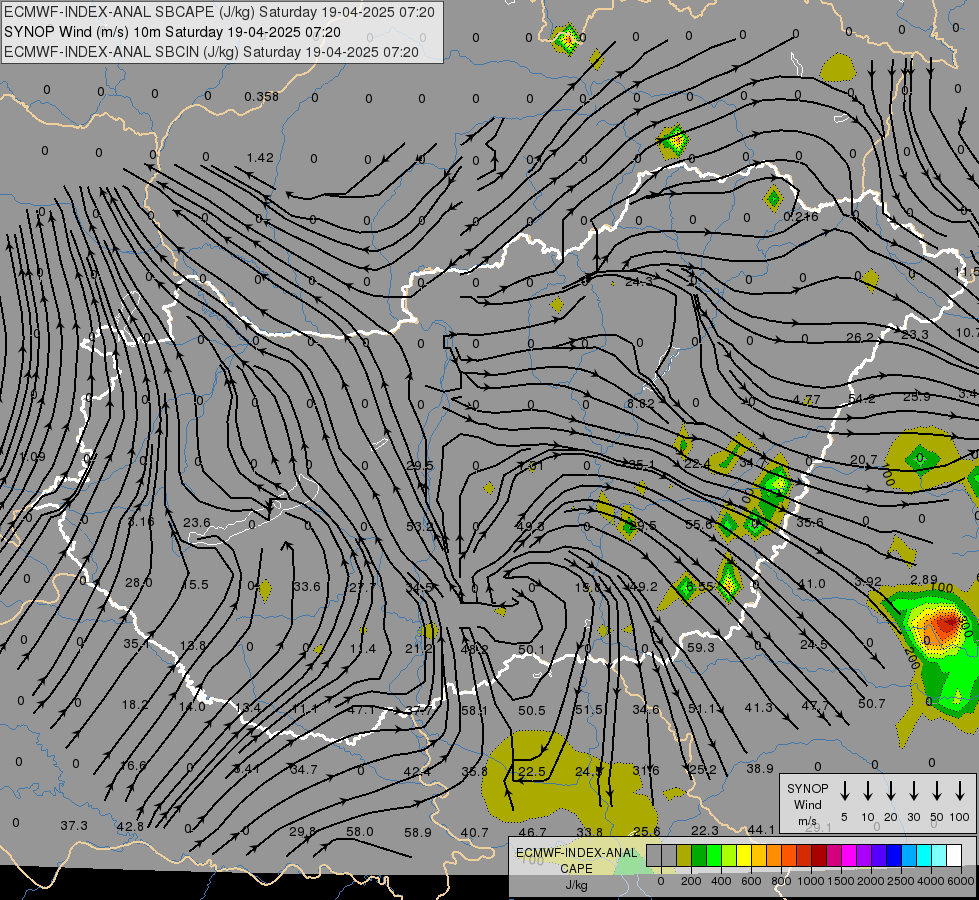The image size is (979, 900).
Task: Click the wind arrow above the 50 m/s label
Action: [937, 791]
